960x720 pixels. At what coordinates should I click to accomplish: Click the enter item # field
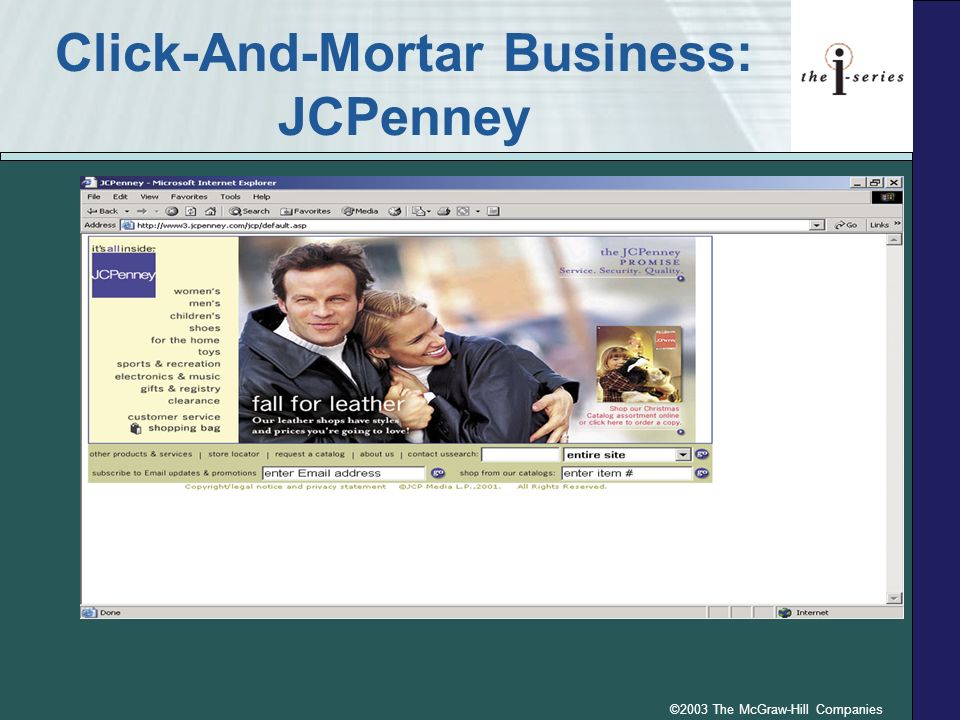(x=627, y=473)
